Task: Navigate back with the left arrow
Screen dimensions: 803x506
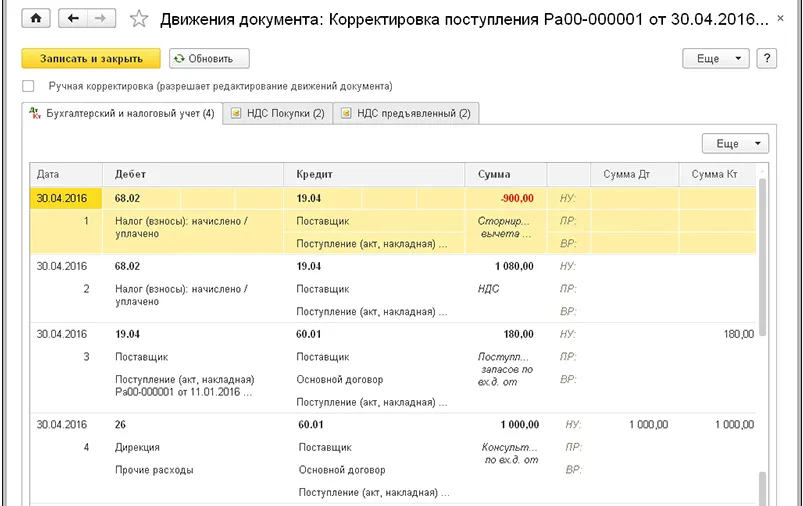Action: point(73,18)
